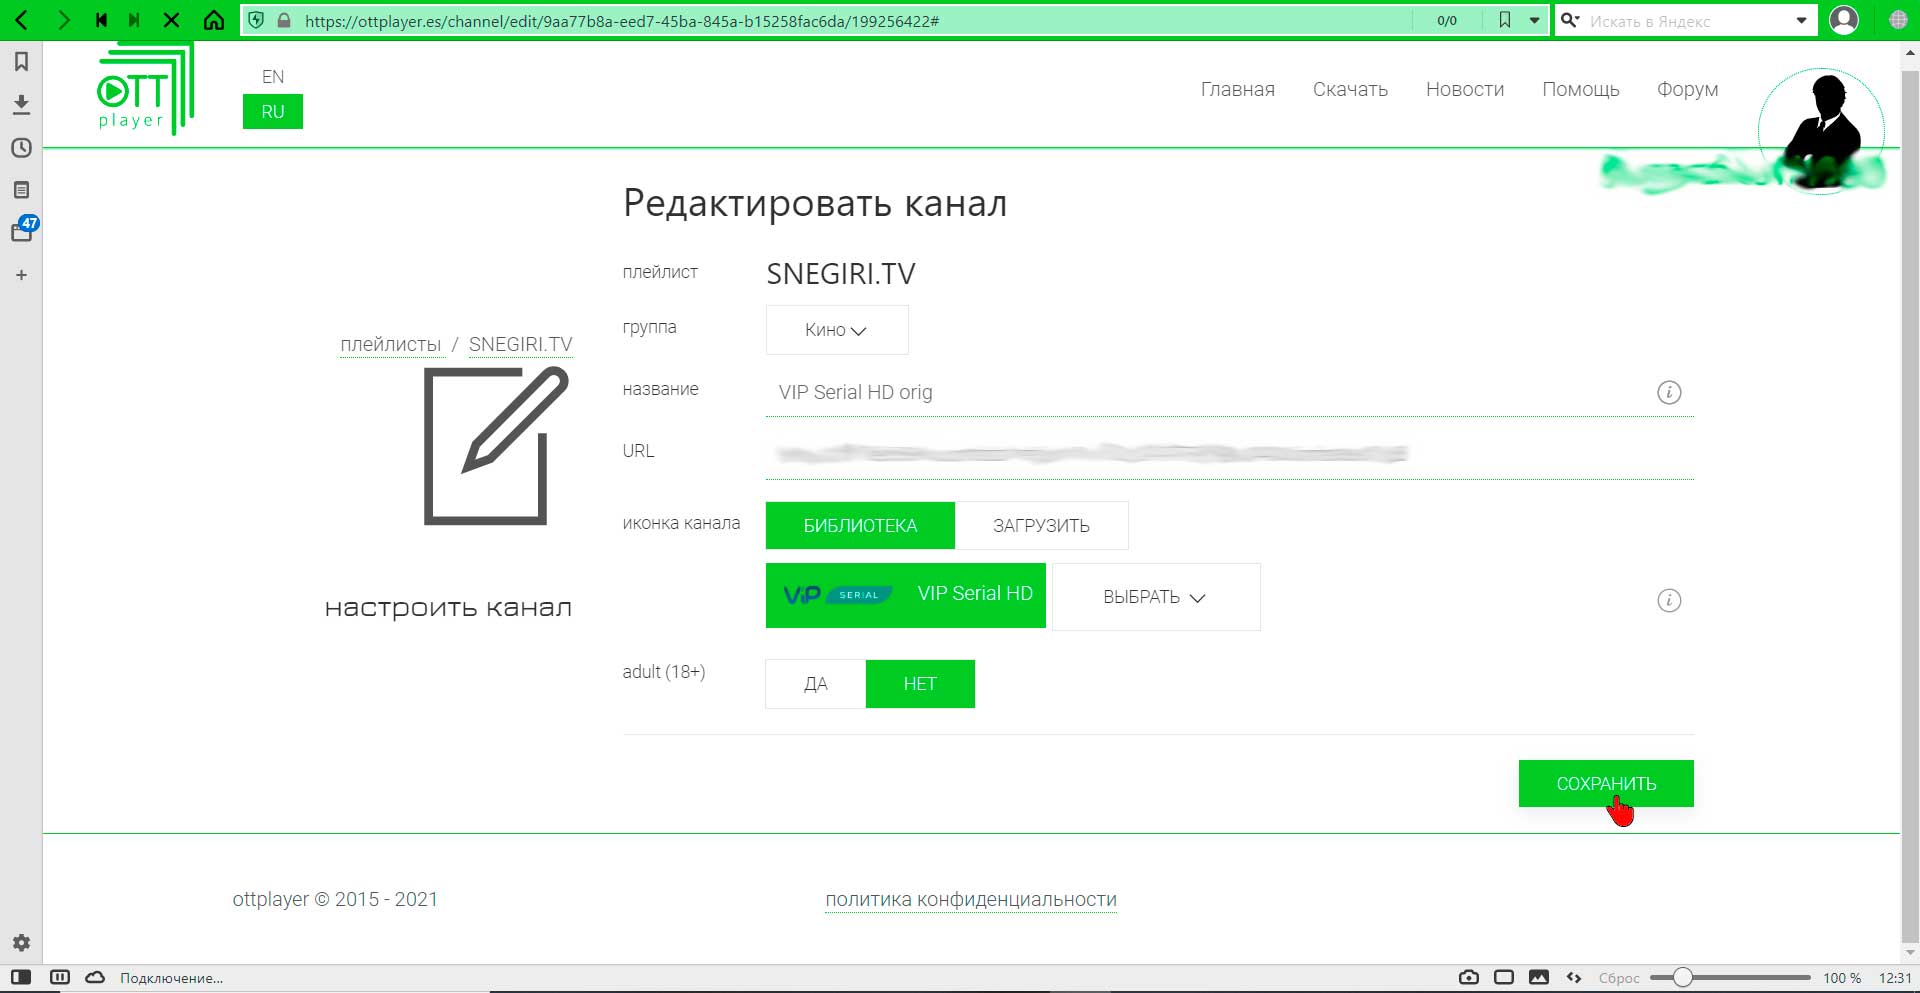1920x993 pixels.
Task: Go back with the browser back arrow
Action: 21,20
